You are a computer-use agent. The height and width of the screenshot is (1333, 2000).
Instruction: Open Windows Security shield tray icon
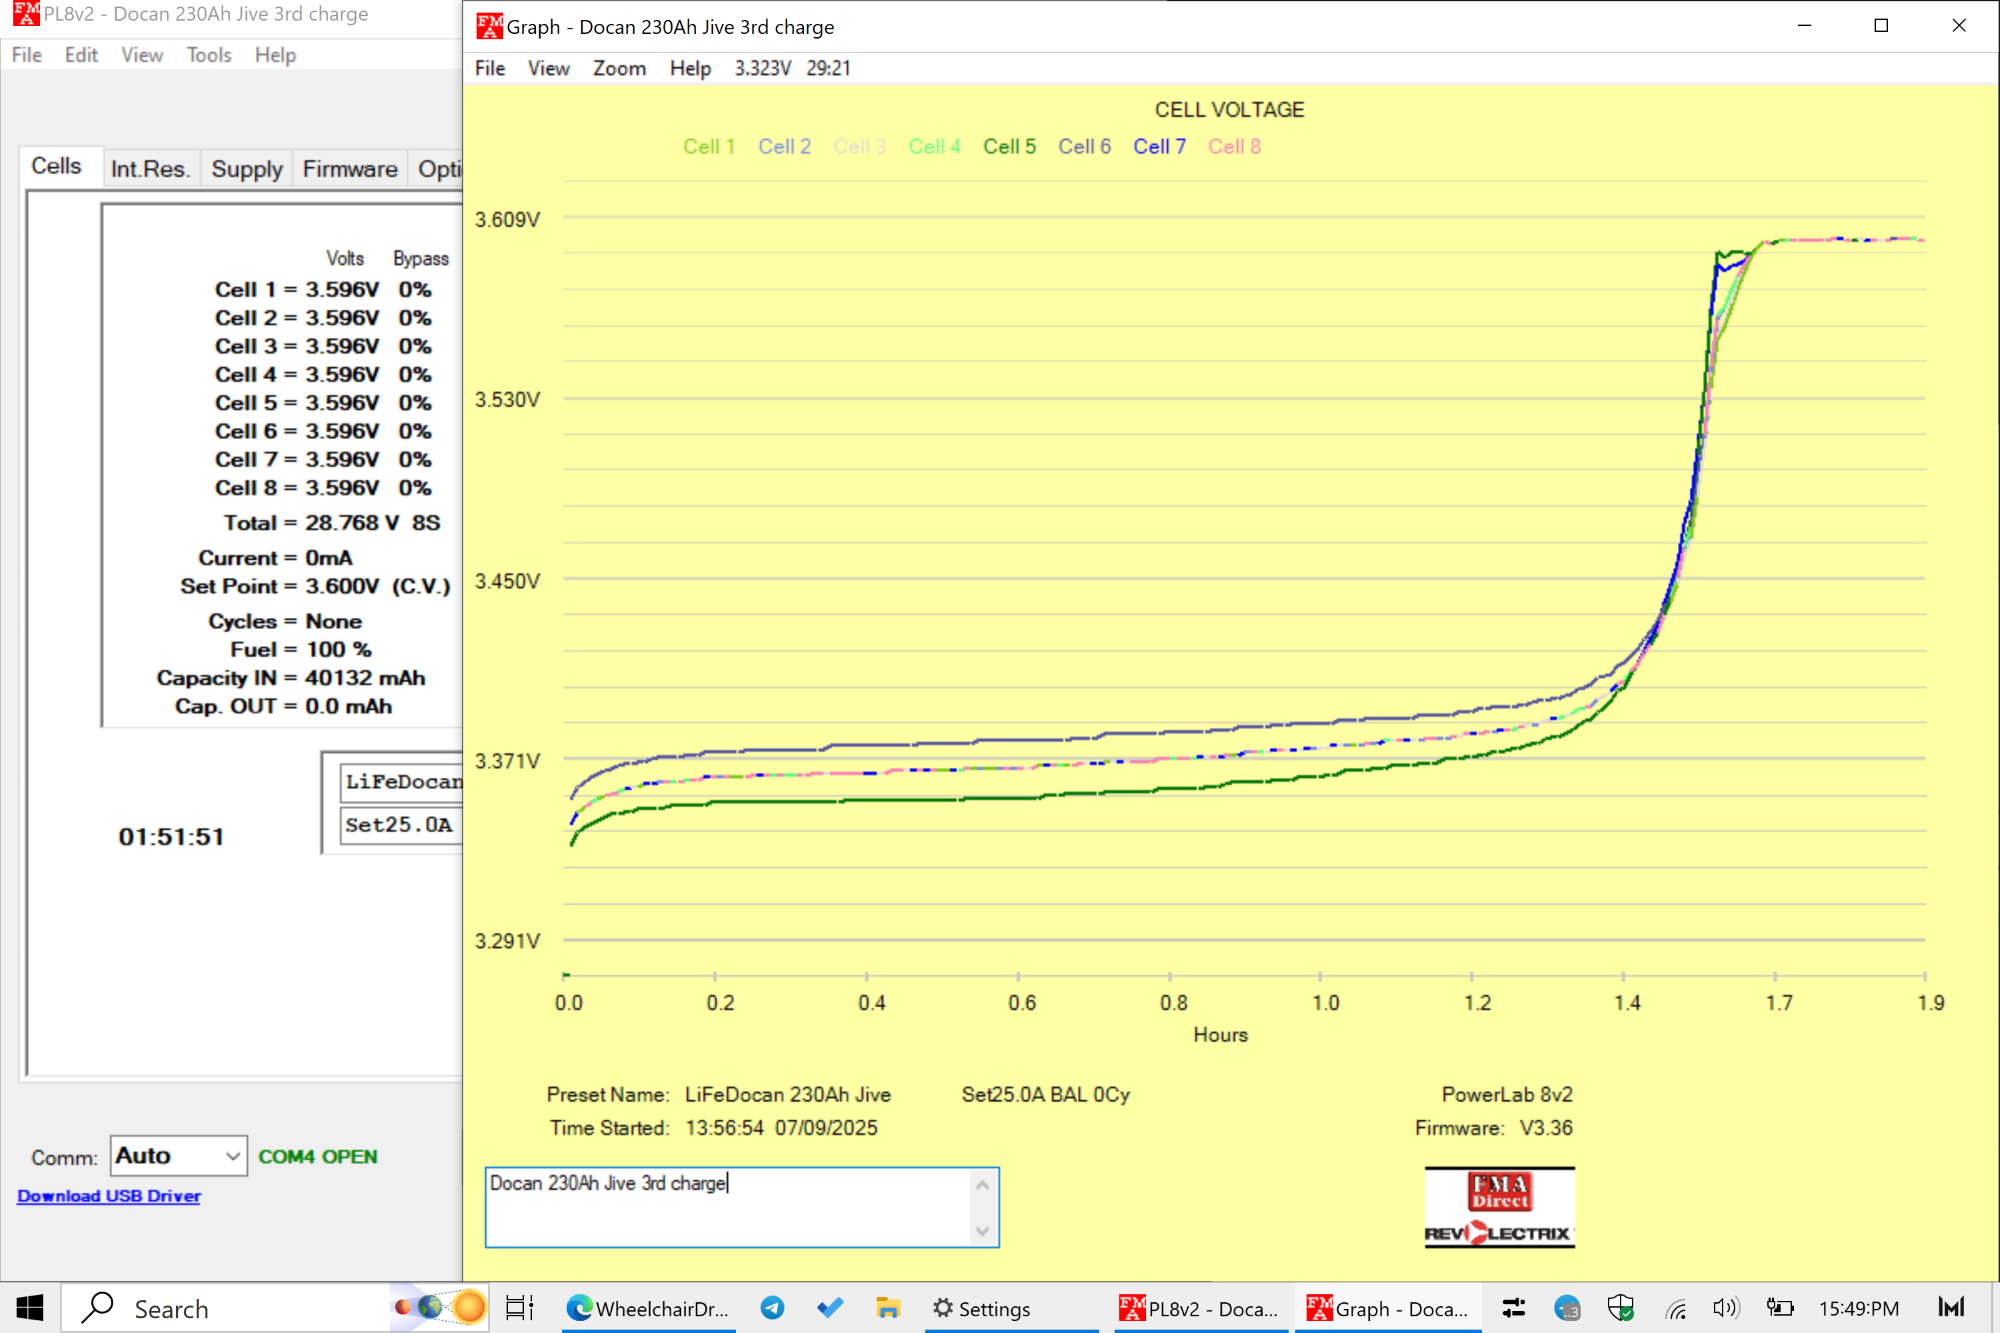(x=1620, y=1308)
